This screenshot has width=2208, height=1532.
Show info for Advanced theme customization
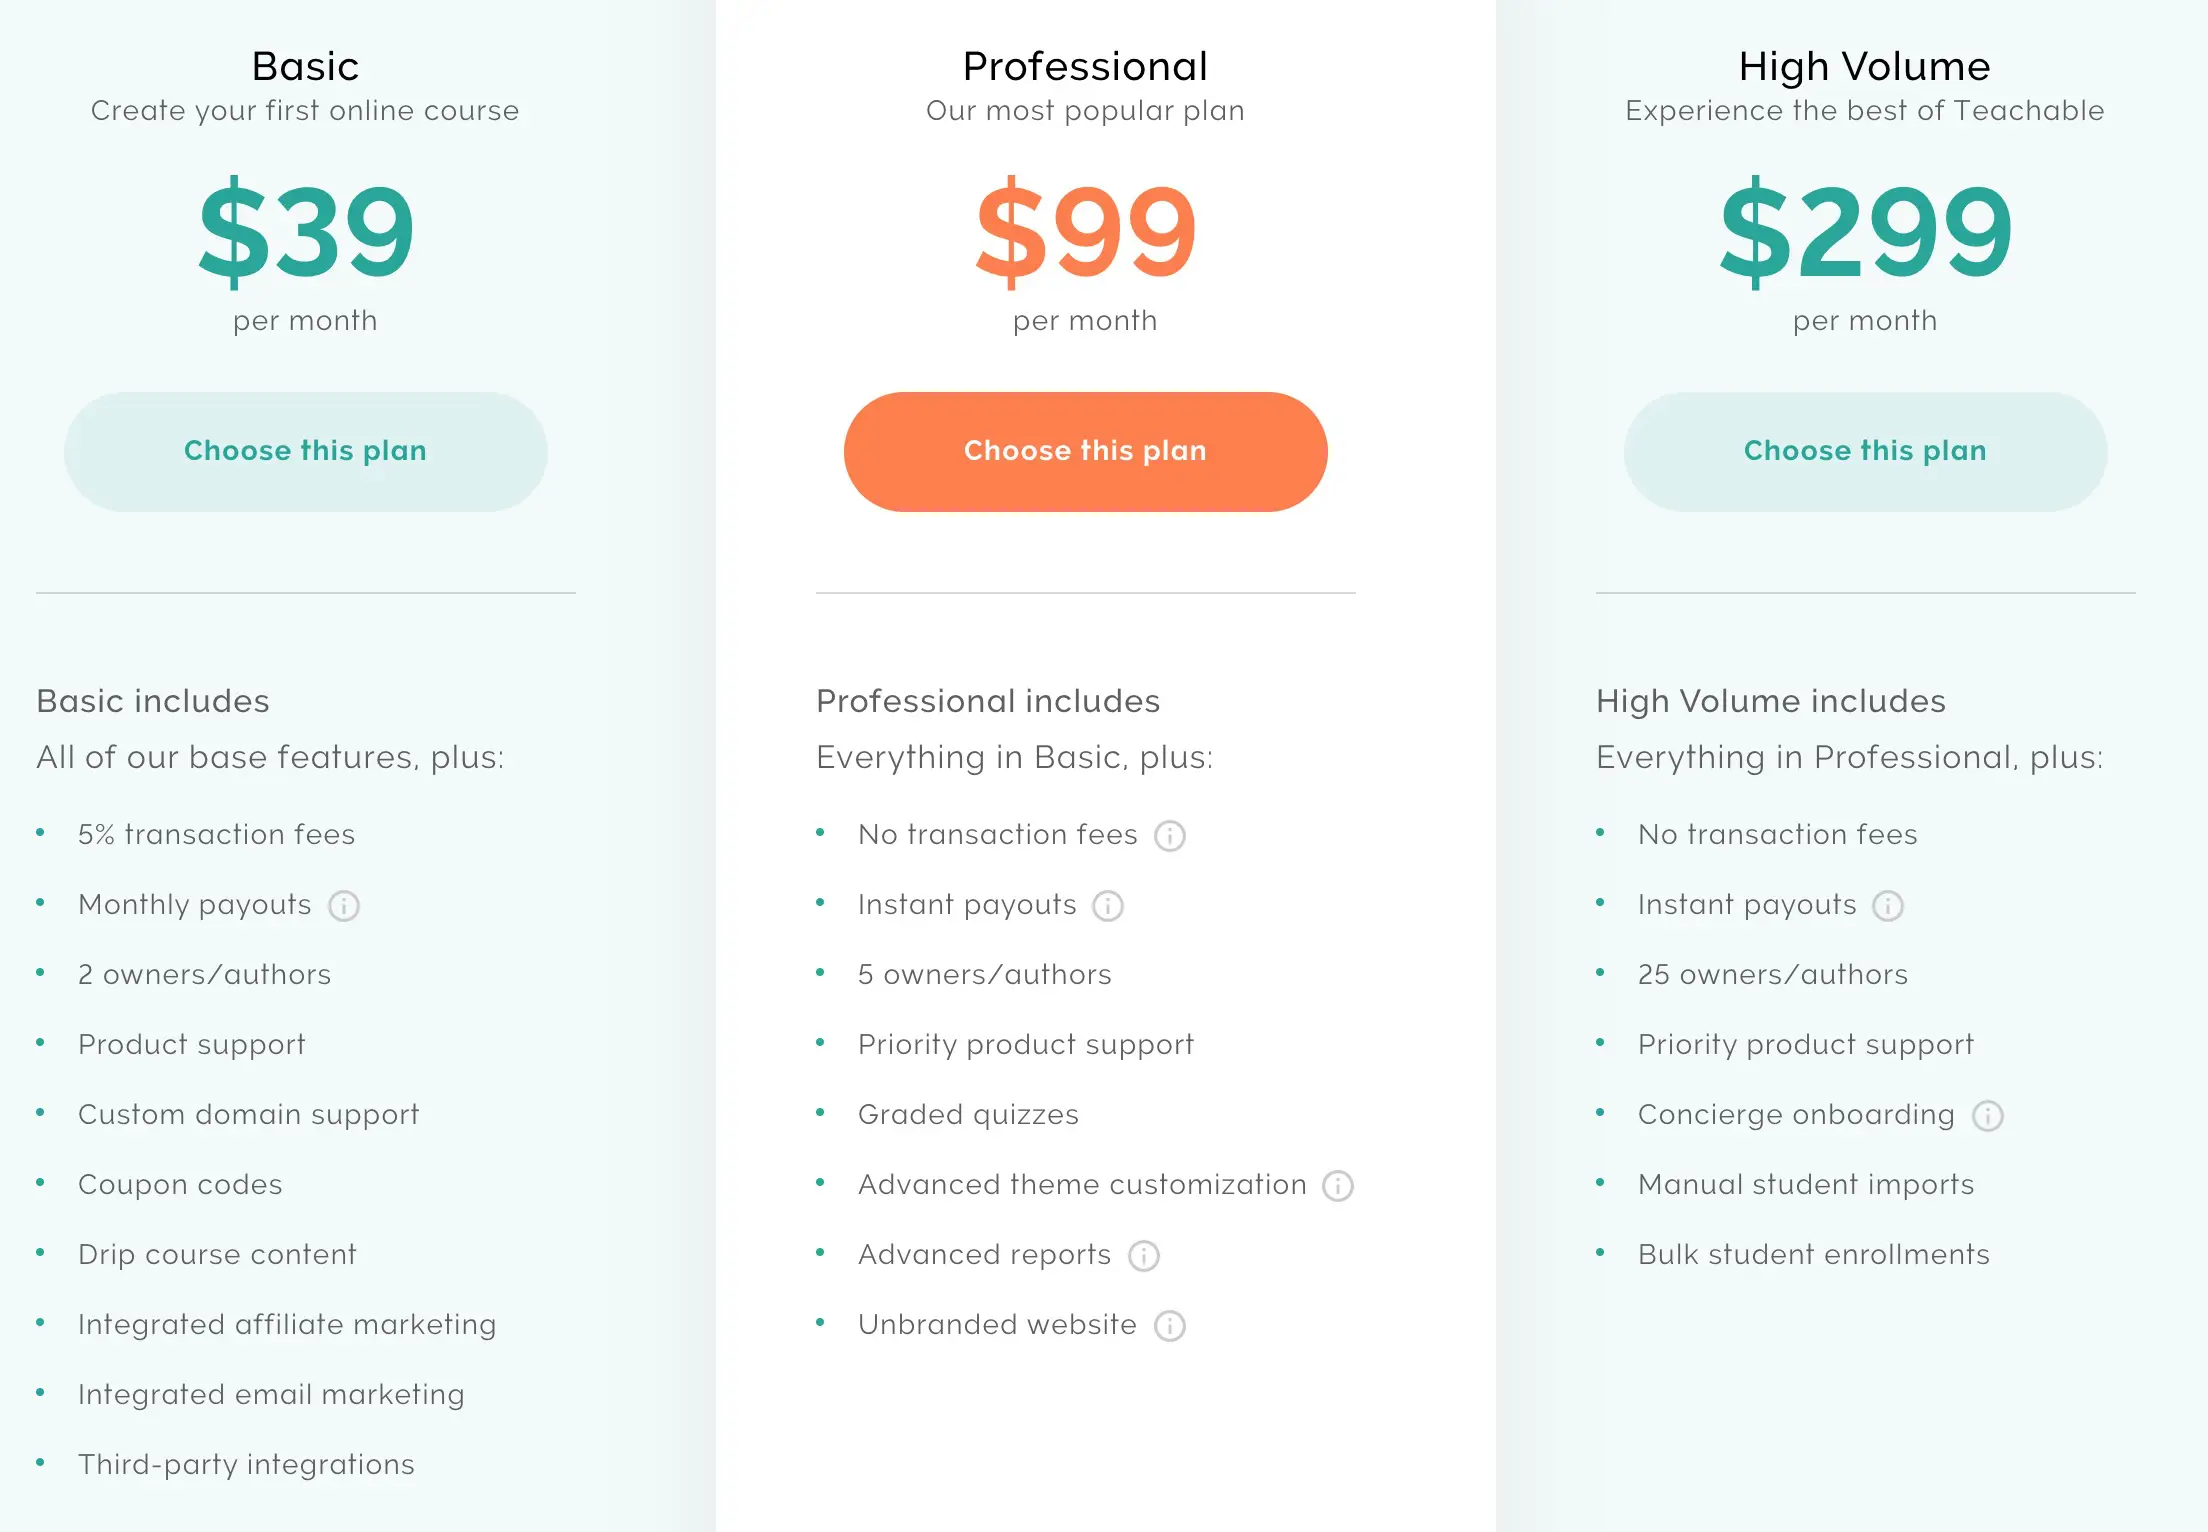(1338, 1186)
